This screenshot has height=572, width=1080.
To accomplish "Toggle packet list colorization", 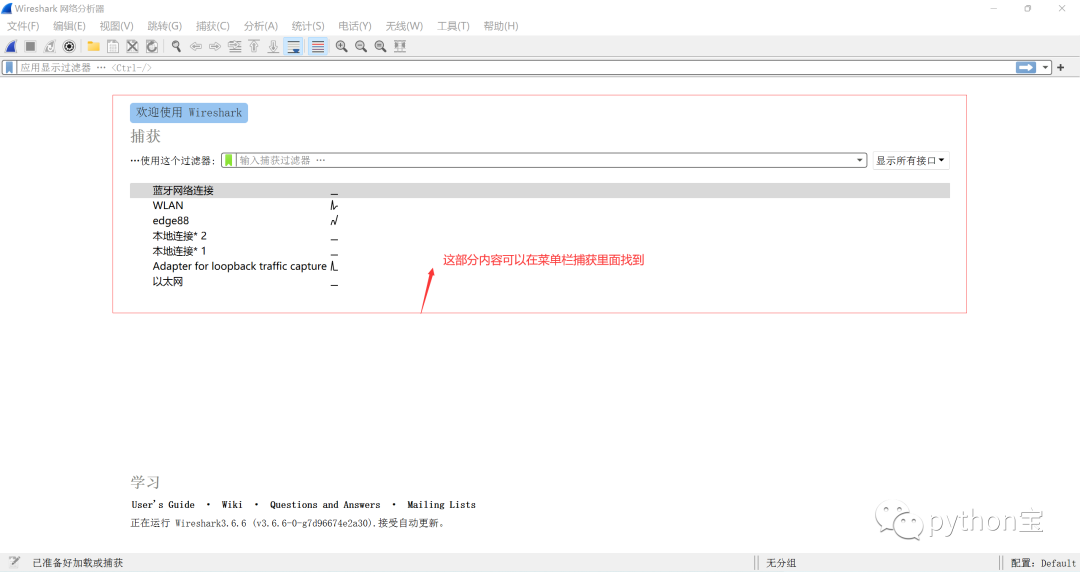I will [x=318, y=46].
